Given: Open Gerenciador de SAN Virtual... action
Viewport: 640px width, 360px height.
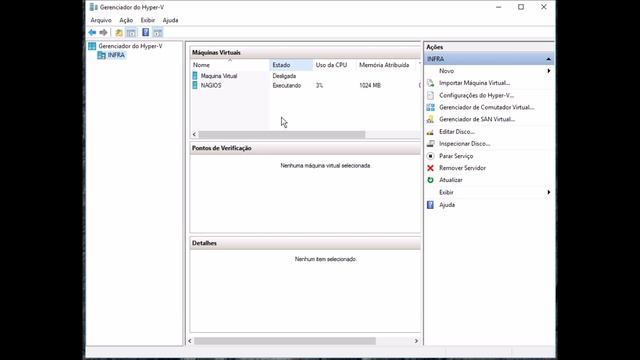Looking at the screenshot, I should tap(477, 119).
